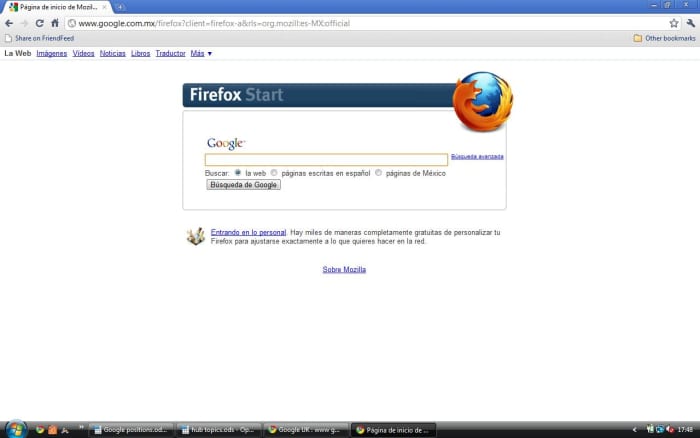Open the Sobre Mozilla link
The height and width of the screenshot is (438, 700).
(344, 270)
